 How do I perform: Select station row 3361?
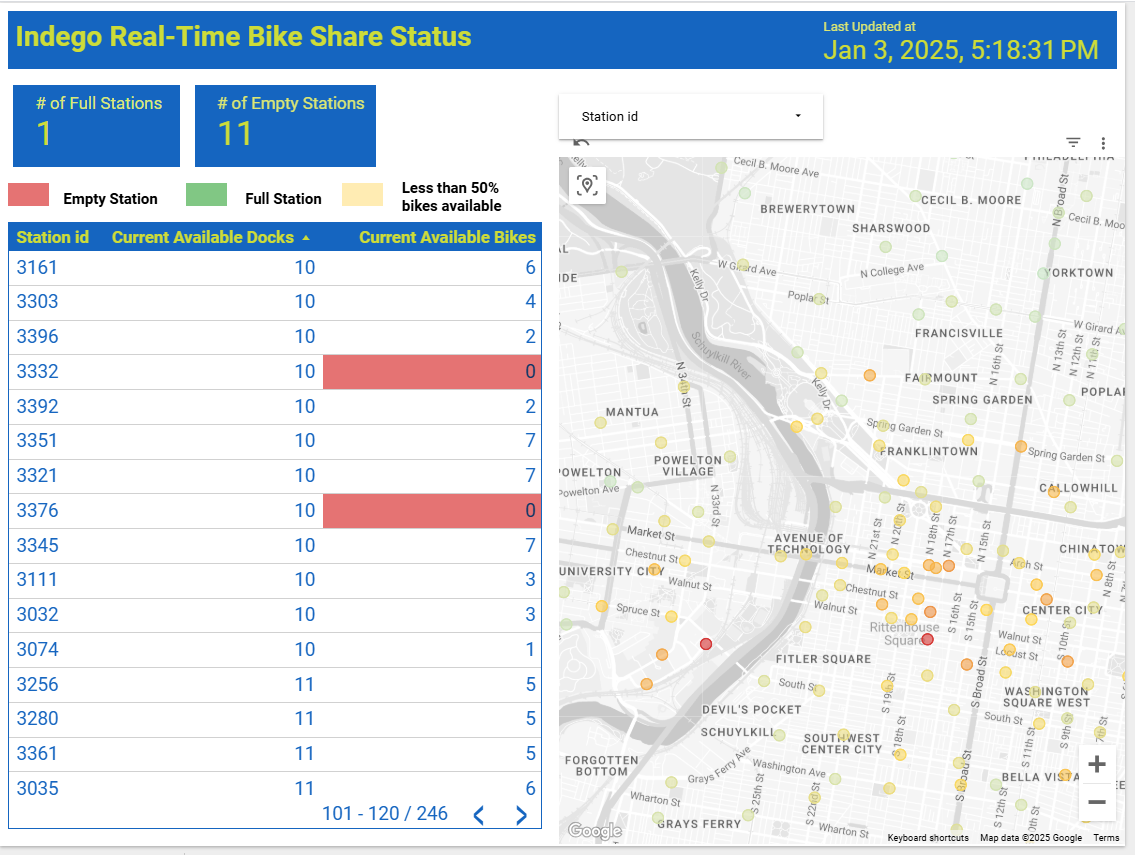[x=275, y=754]
